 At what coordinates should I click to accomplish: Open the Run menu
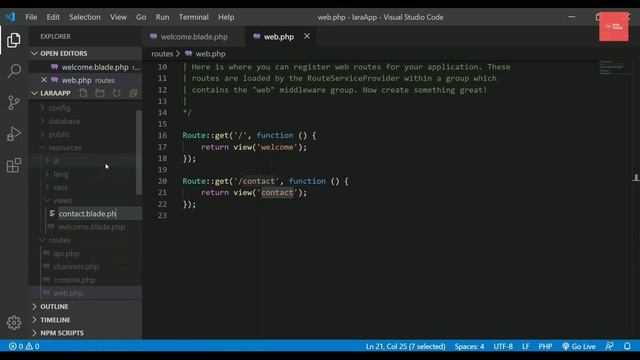click(162, 17)
